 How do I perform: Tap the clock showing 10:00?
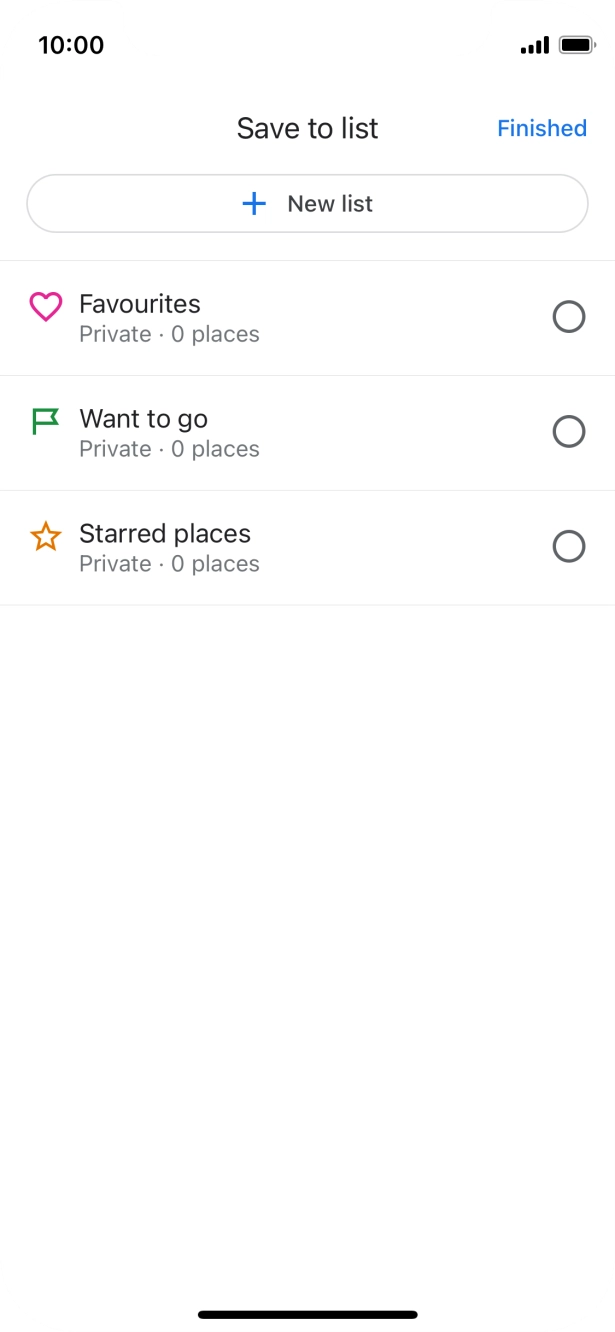click(x=73, y=45)
